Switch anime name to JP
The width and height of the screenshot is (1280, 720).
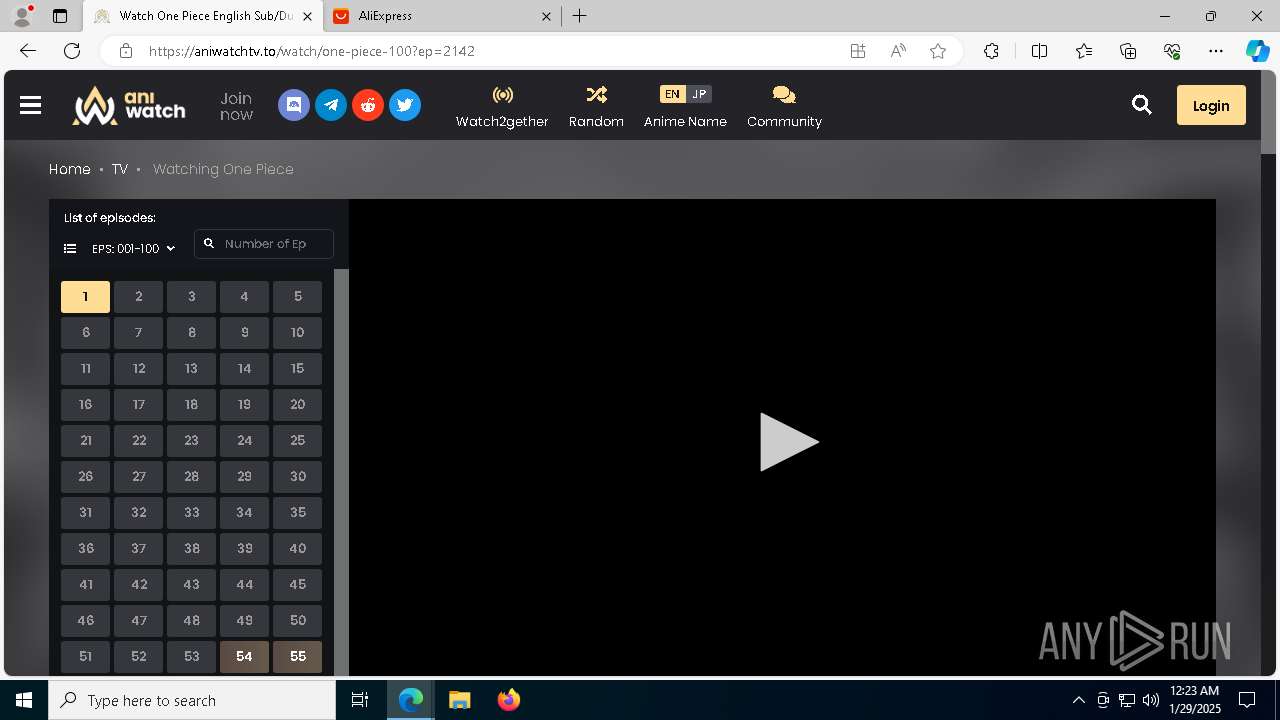(x=699, y=94)
